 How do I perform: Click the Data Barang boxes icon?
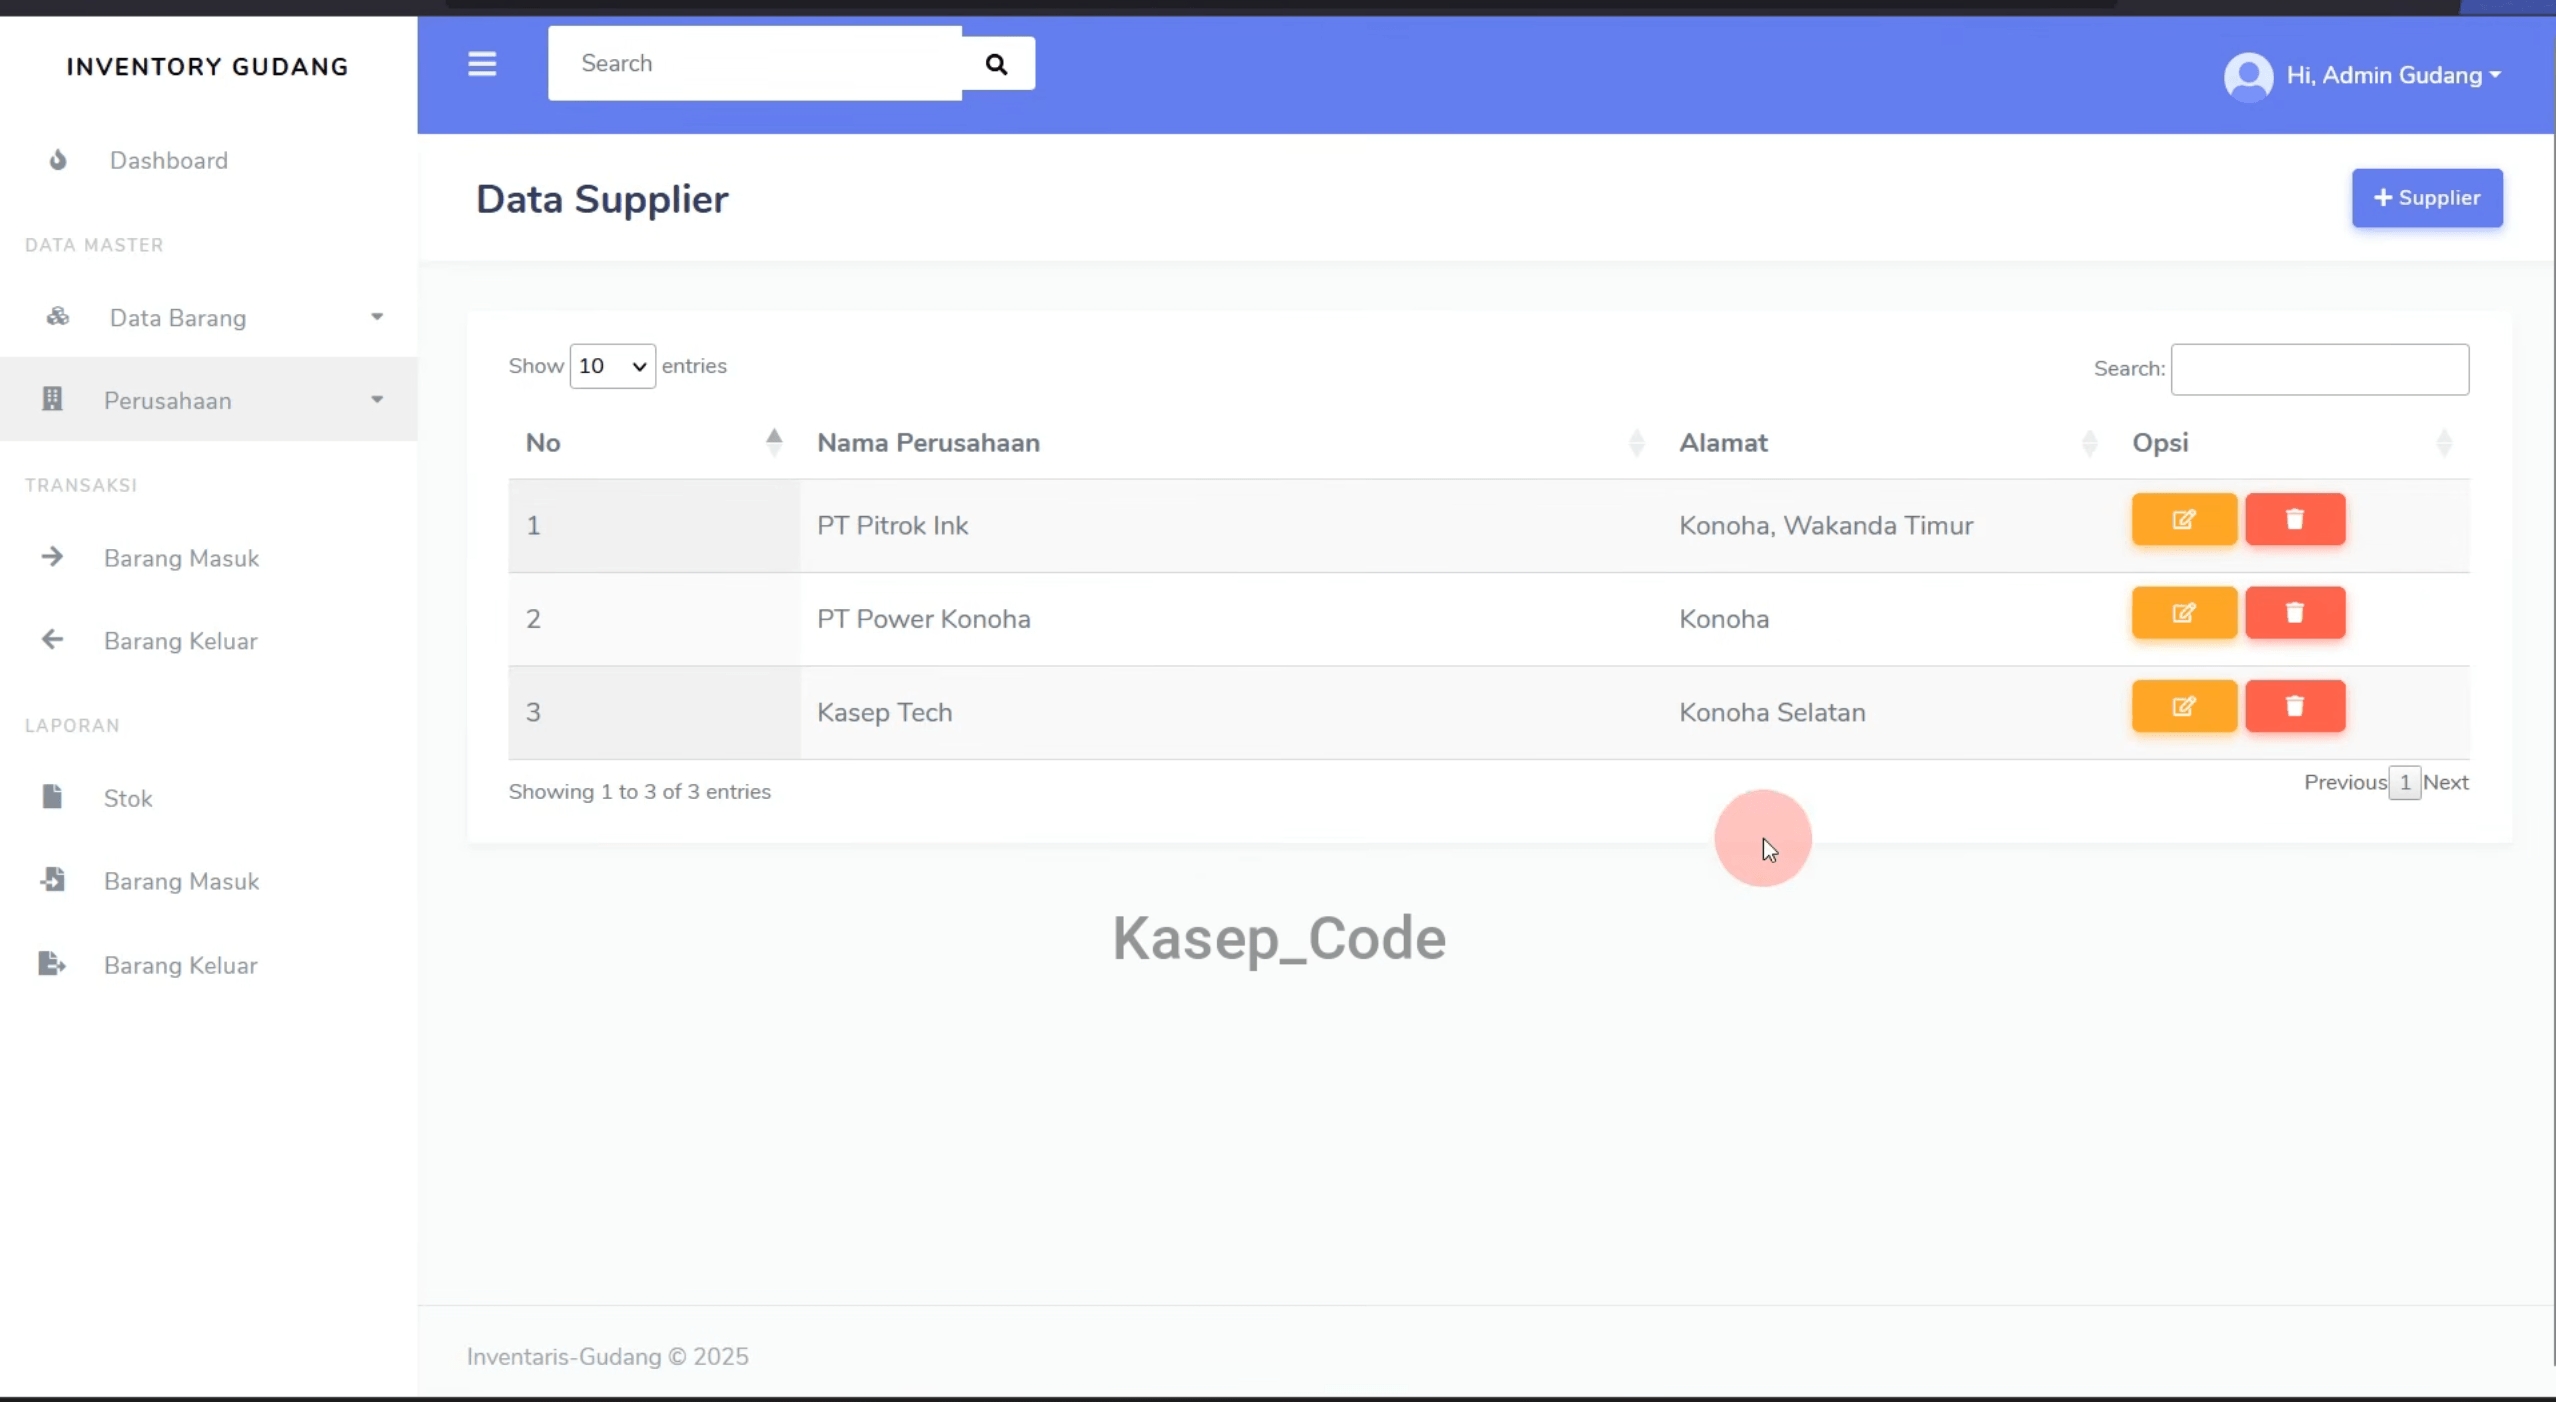pyautogui.click(x=58, y=317)
